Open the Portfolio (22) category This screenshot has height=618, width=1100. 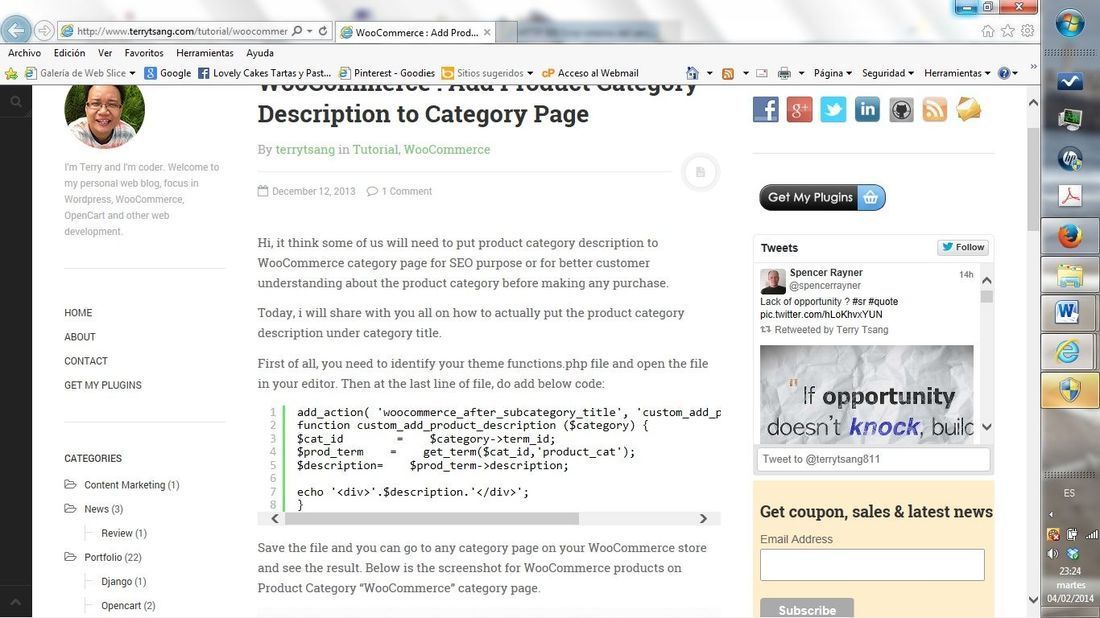[113, 558]
